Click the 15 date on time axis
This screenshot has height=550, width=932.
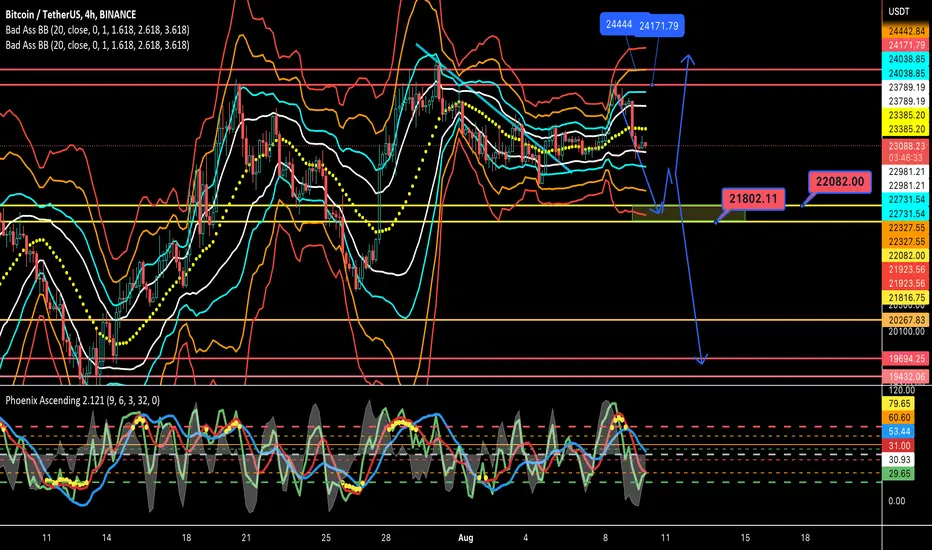745,538
